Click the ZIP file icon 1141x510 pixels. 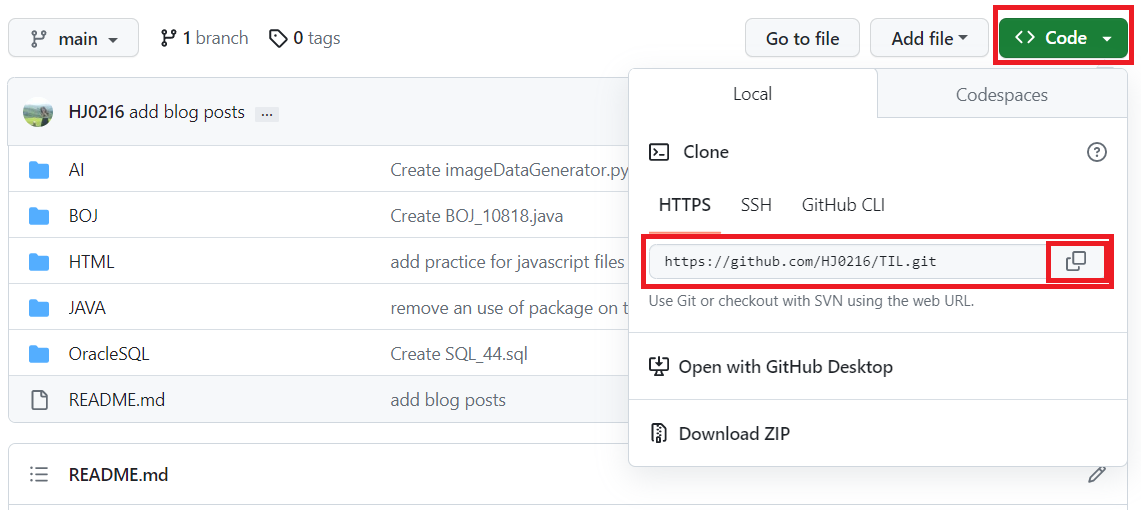659,434
